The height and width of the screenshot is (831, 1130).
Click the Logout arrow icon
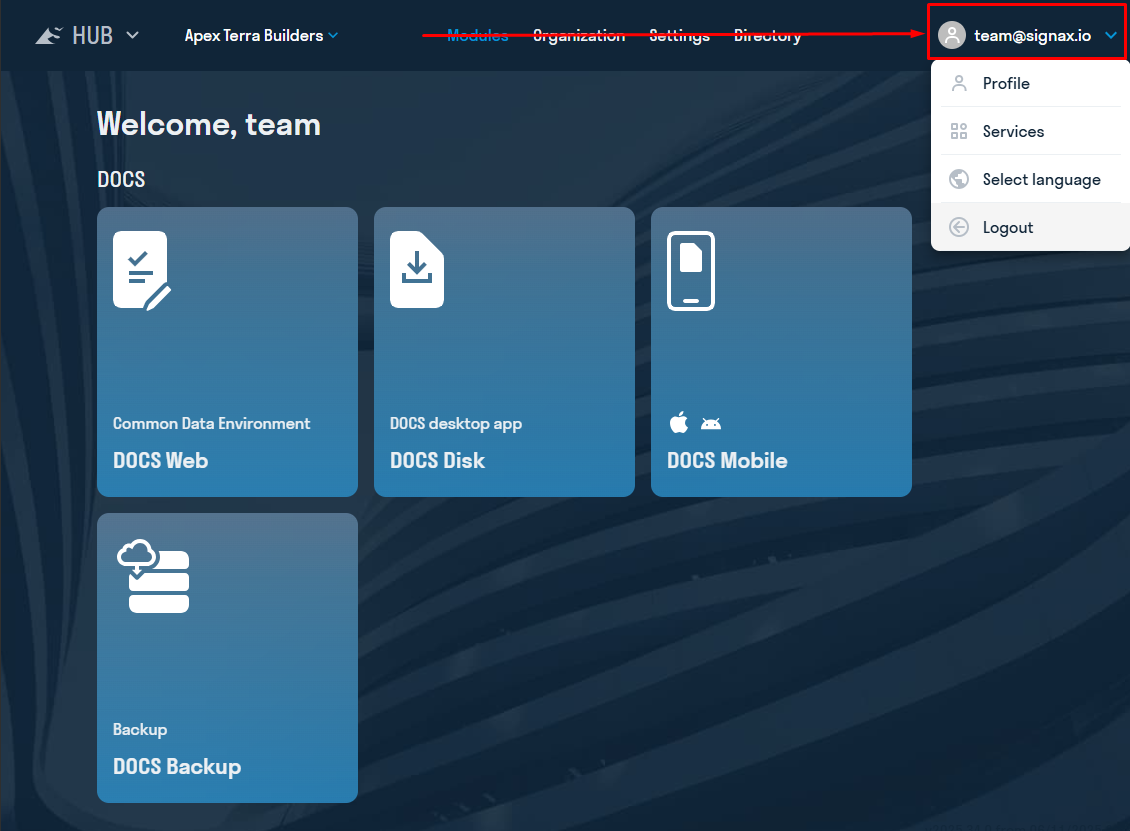958,227
